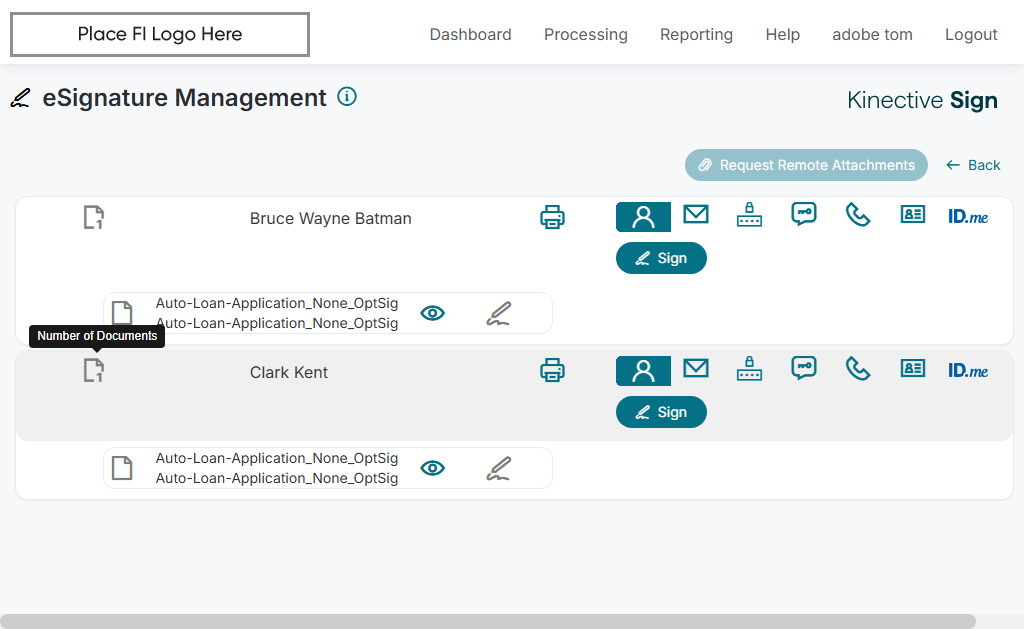Screen dimensions: 1024x629
Task: Preview Bruce Wayne Batman's Auto-Loan-Application document
Action: [x=432, y=313]
